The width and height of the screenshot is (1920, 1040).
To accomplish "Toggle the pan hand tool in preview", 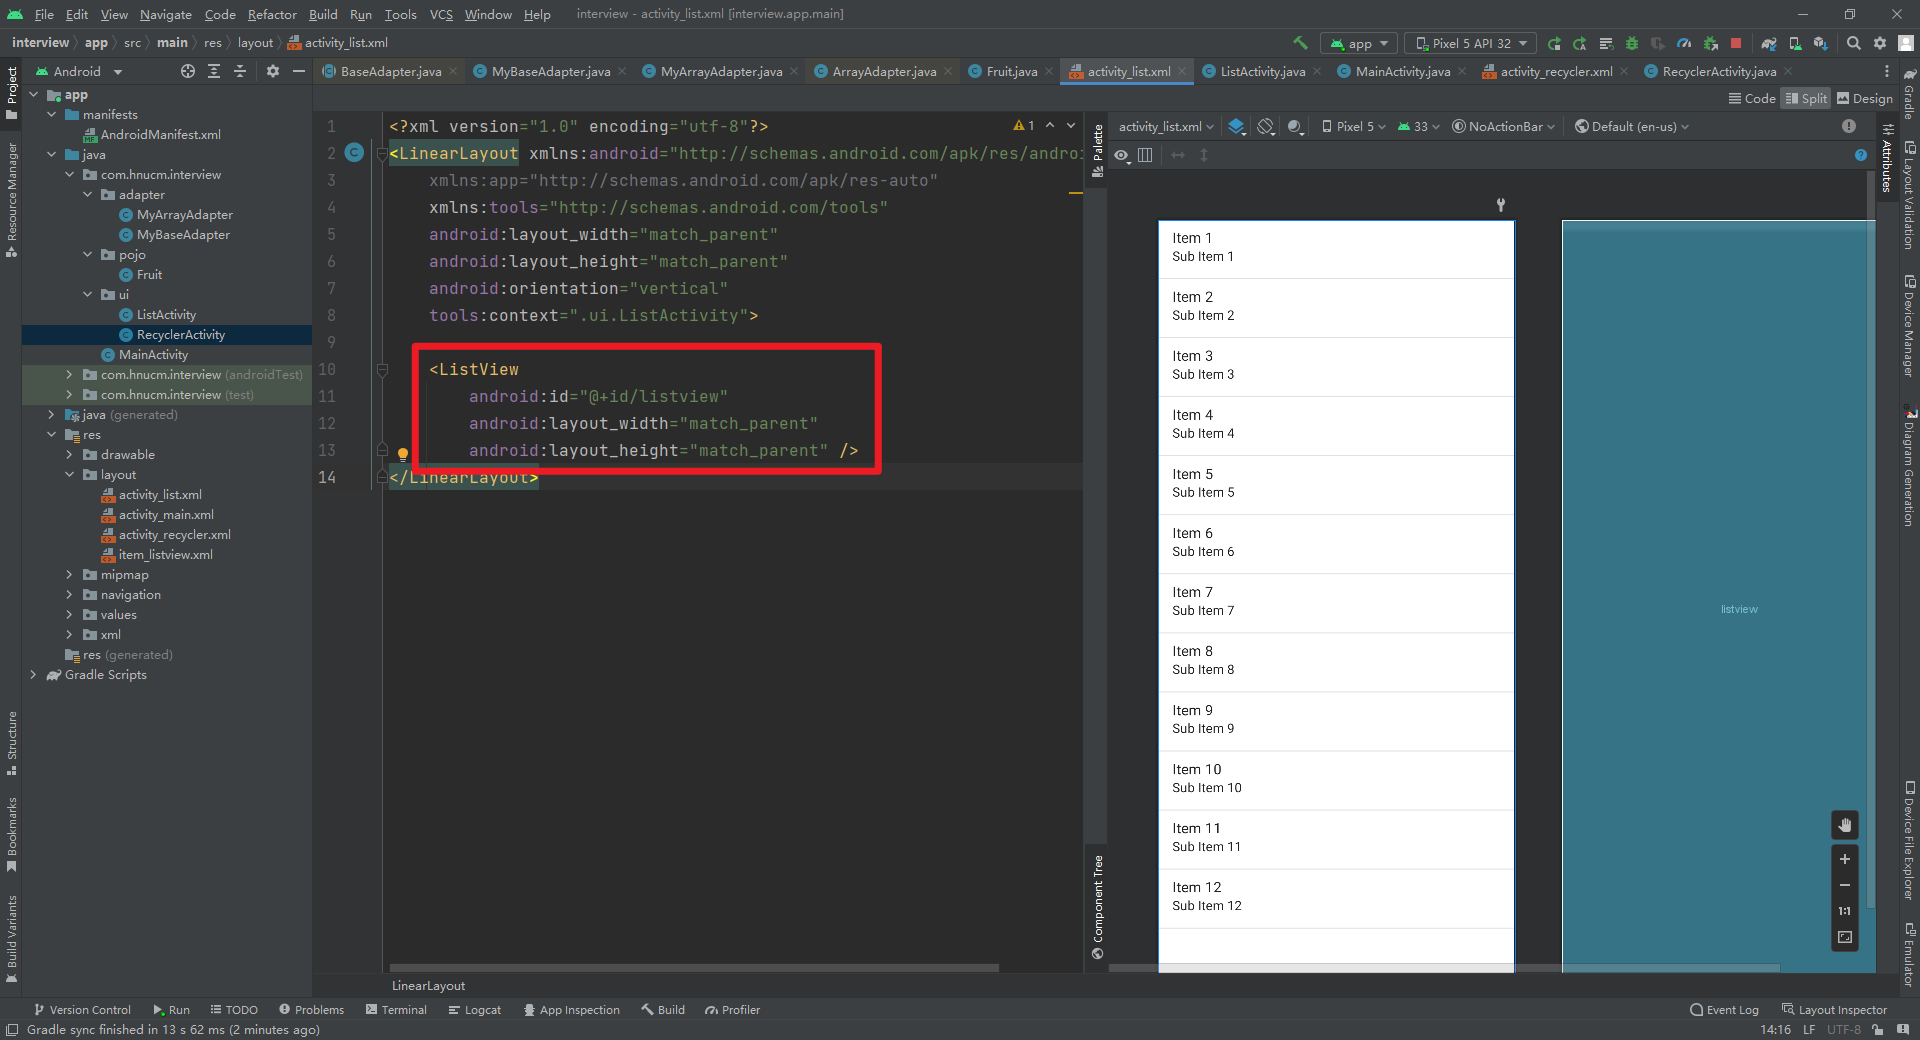I will pos(1845,825).
